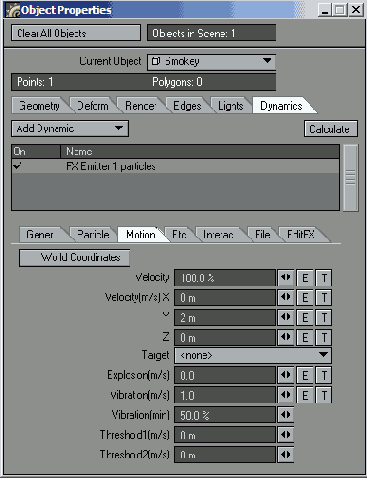Open the File sub-tab

263,235
